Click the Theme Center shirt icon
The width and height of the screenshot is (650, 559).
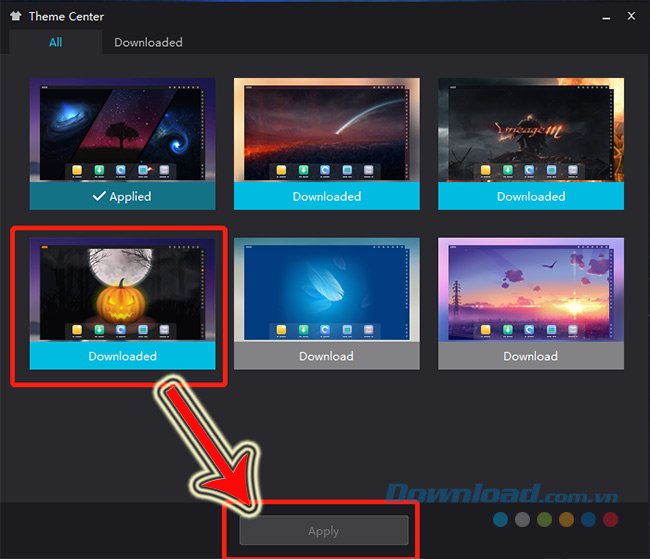click(x=15, y=17)
